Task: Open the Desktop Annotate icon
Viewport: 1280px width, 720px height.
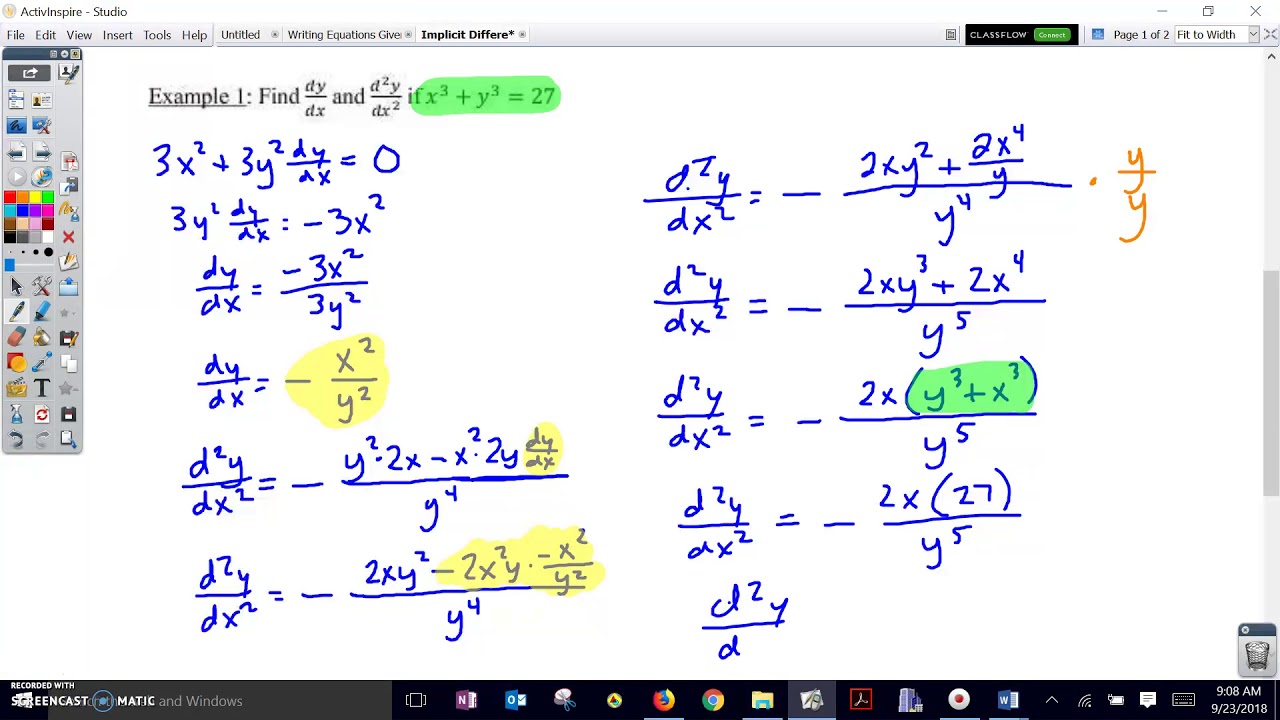Action: point(16,125)
